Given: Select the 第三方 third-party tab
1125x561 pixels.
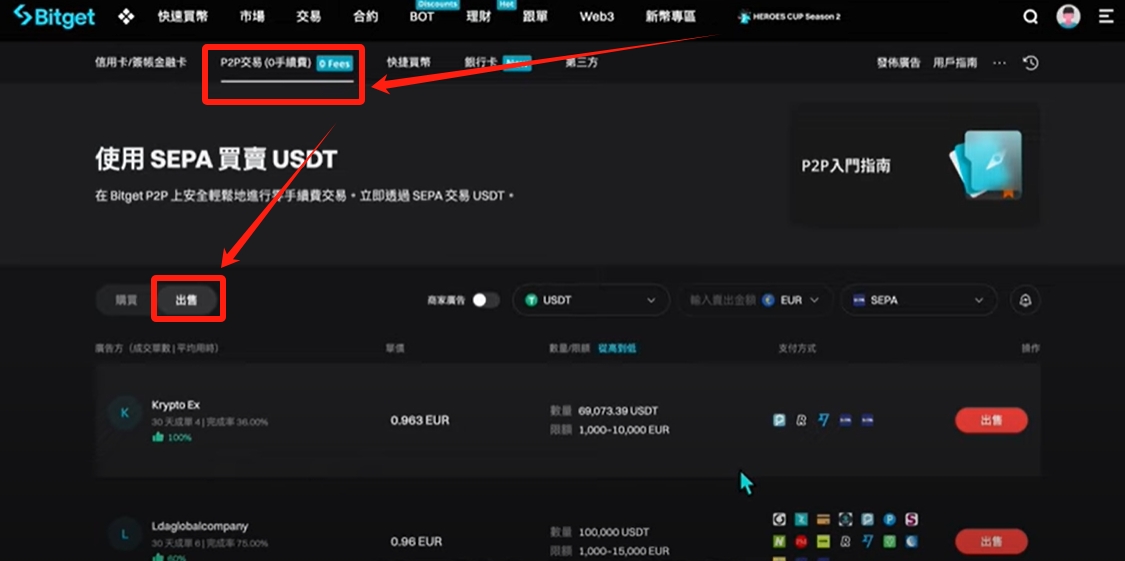Looking at the screenshot, I should [x=581, y=63].
